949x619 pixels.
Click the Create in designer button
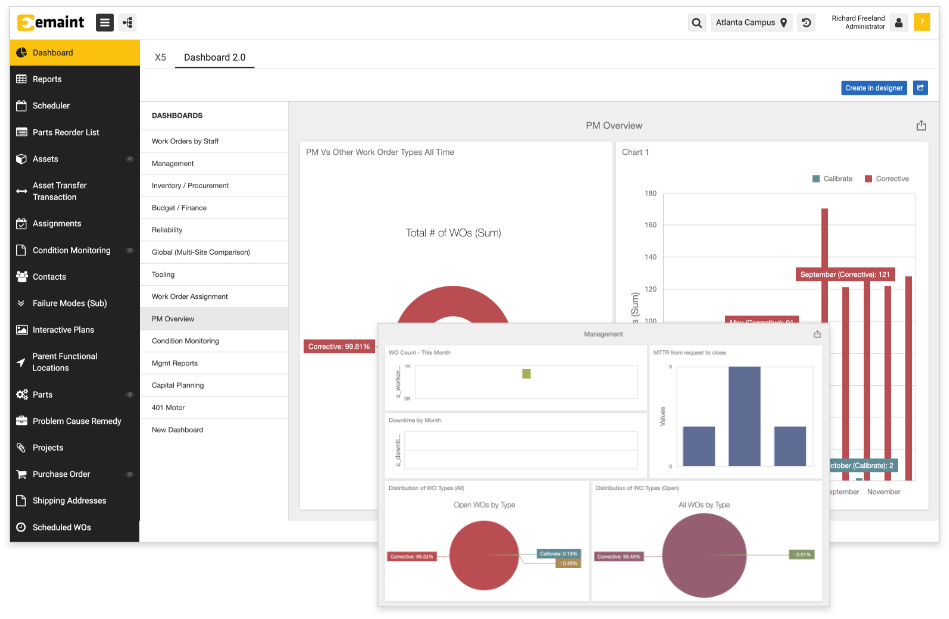(x=873, y=88)
